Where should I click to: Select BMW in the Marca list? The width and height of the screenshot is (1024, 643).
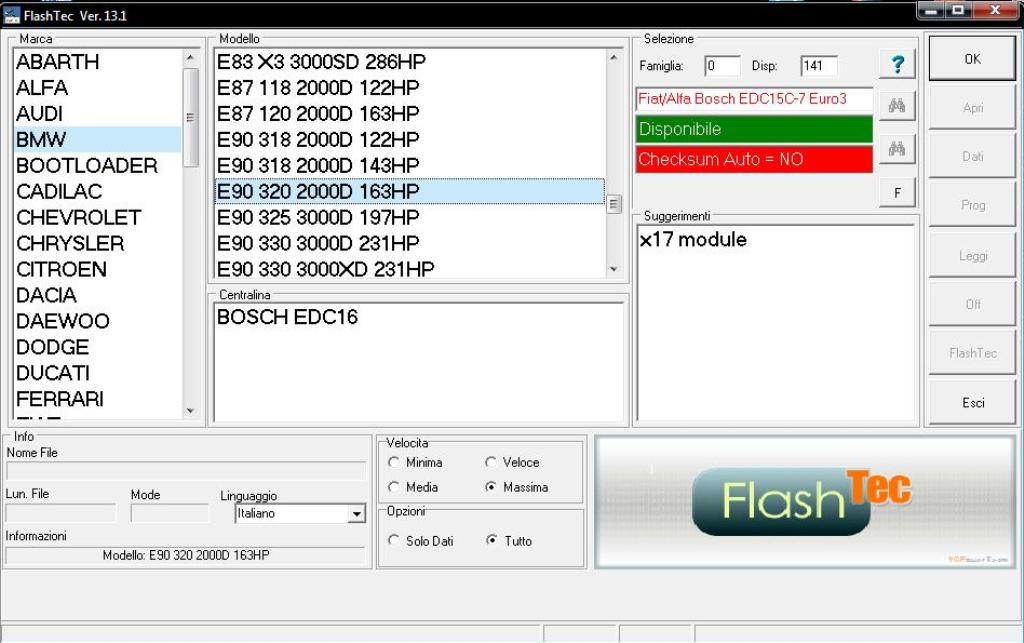97,140
